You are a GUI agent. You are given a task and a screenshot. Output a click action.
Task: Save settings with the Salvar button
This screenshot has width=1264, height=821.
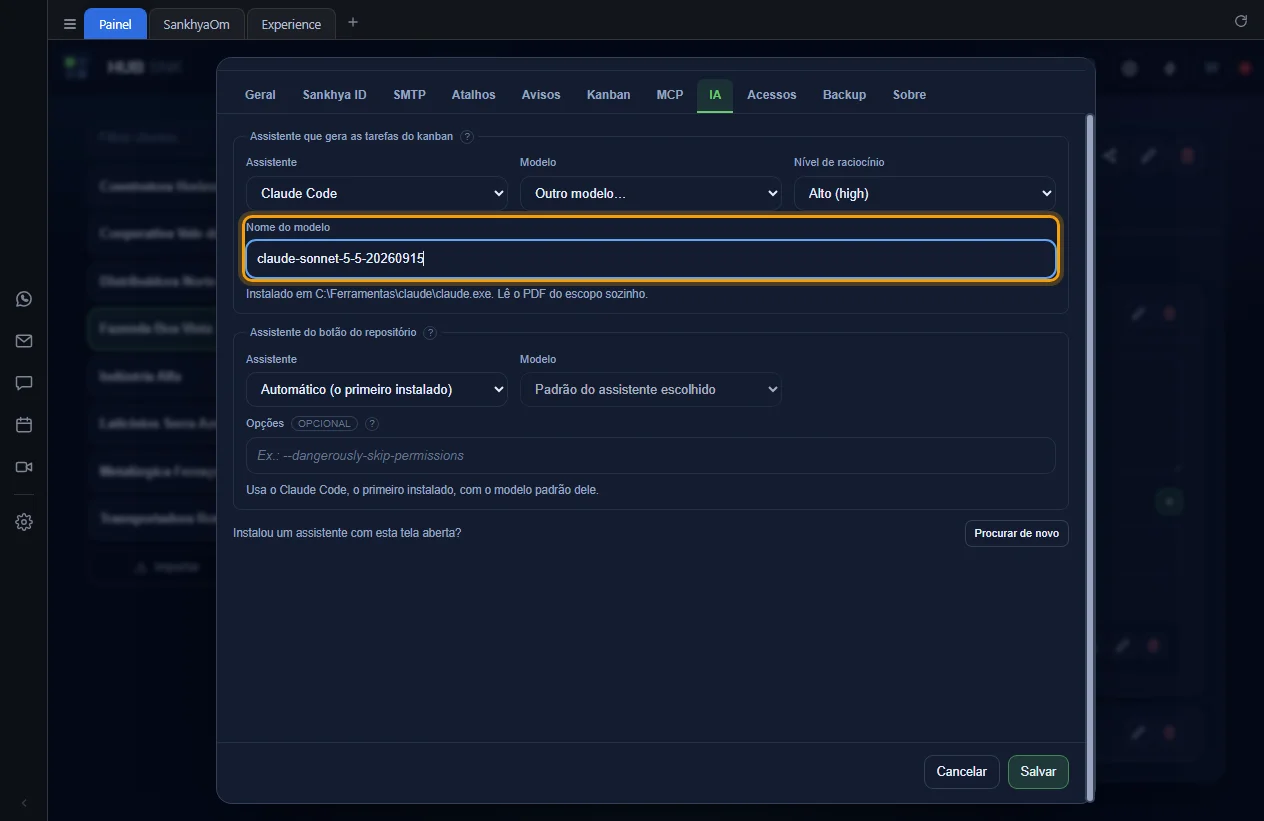(x=1039, y=772)
